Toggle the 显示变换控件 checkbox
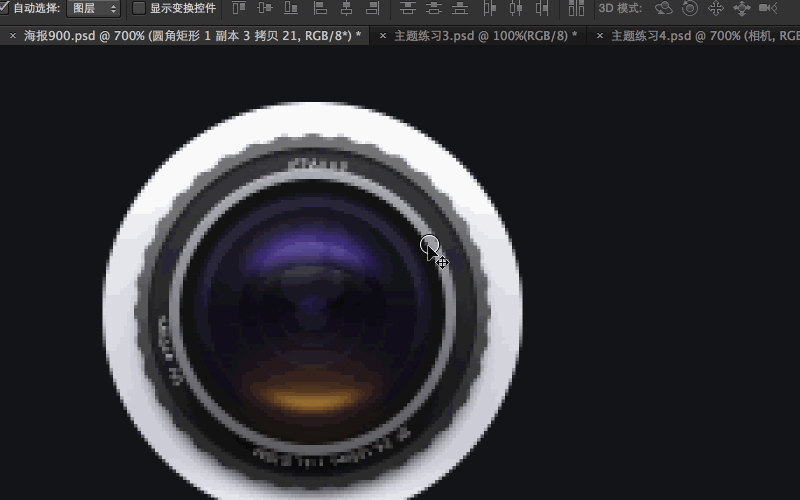This screenshot has height=500, width=800. (x=138, y=8)
